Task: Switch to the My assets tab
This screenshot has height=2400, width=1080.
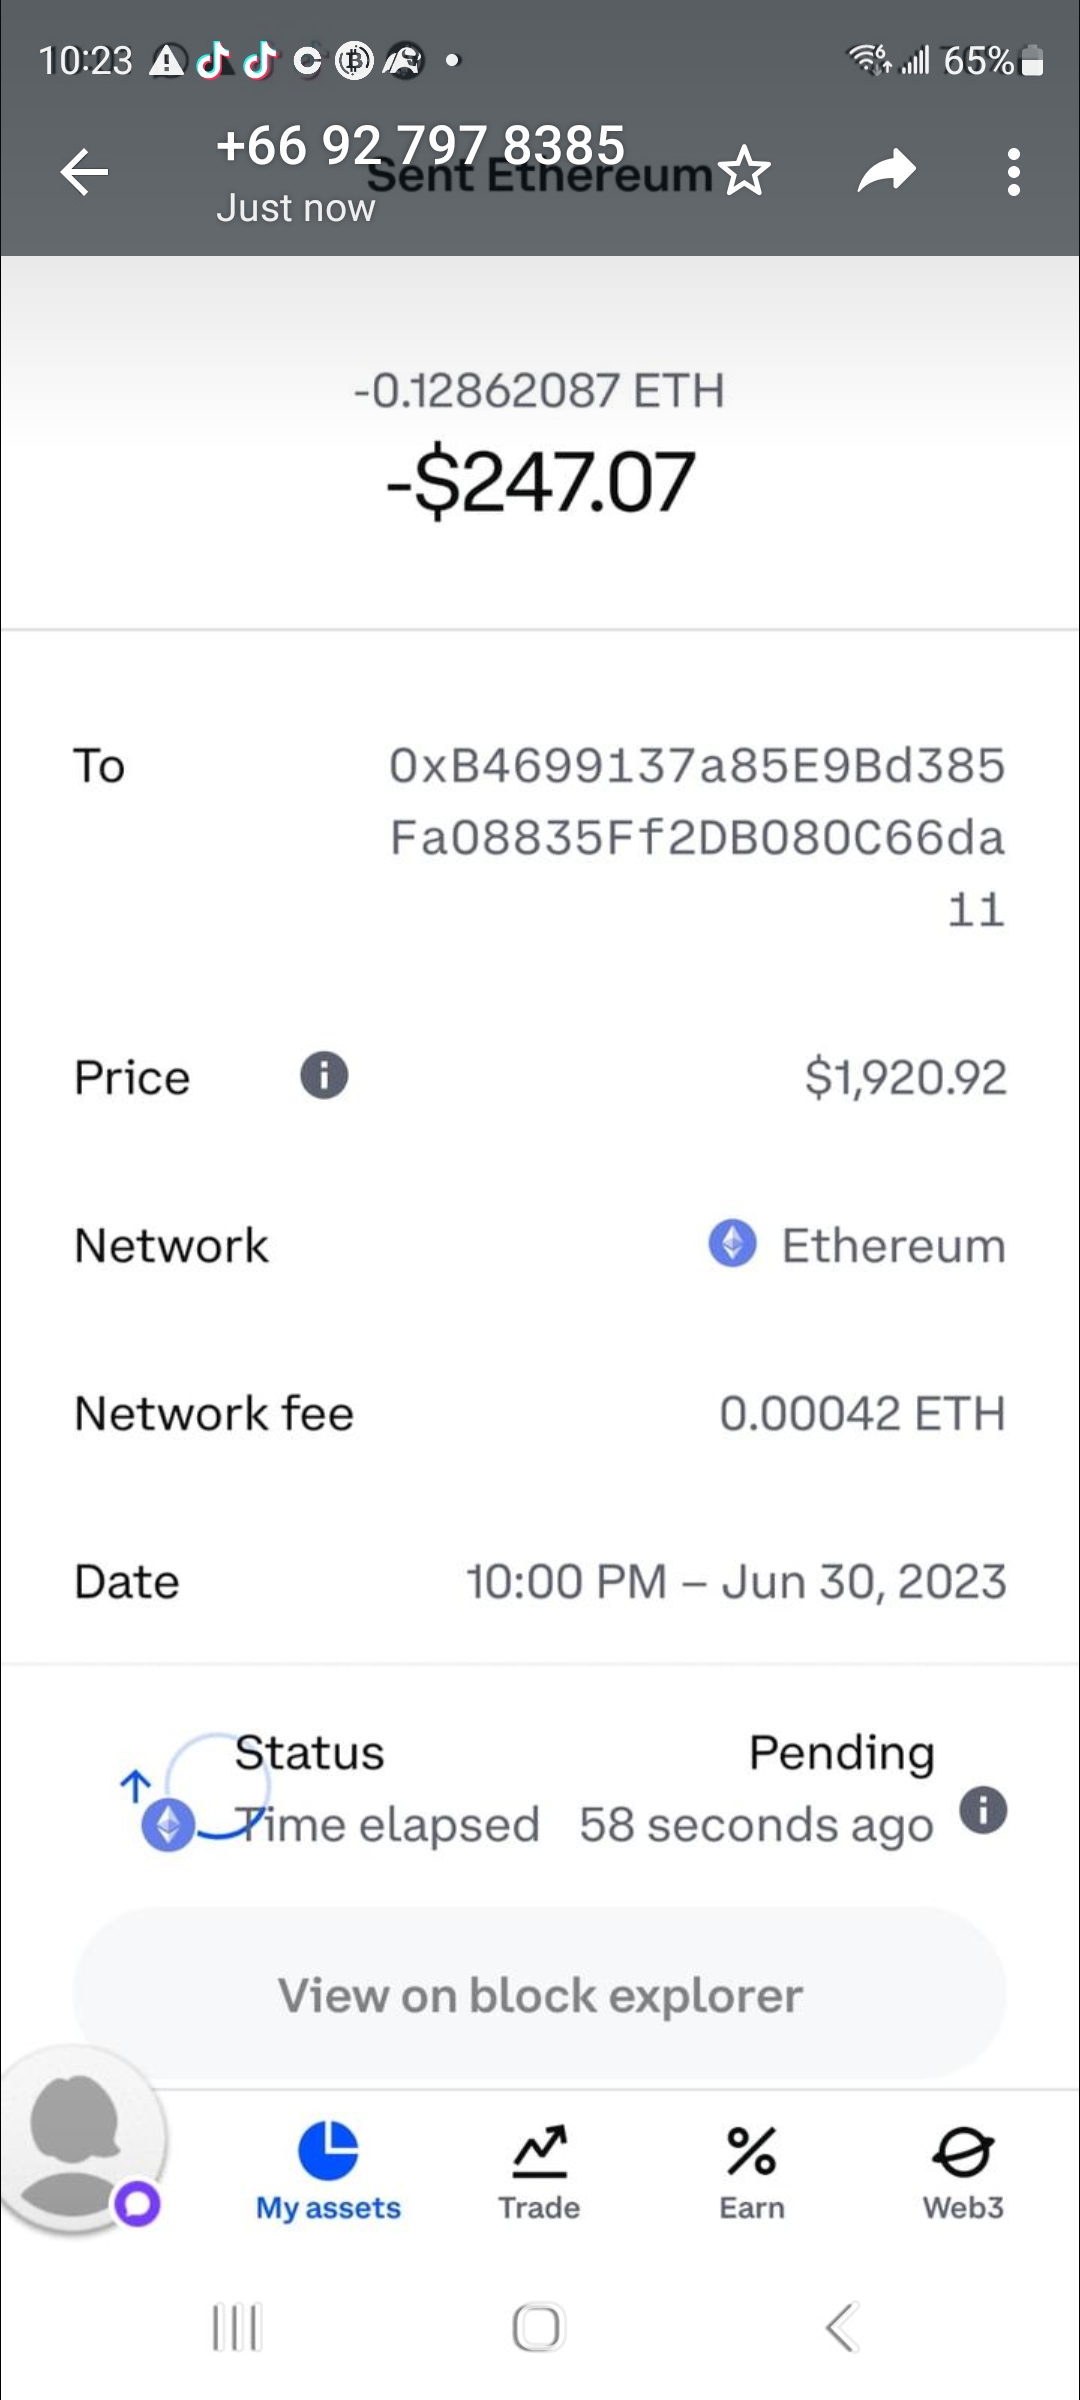Action: [328, 2170]
